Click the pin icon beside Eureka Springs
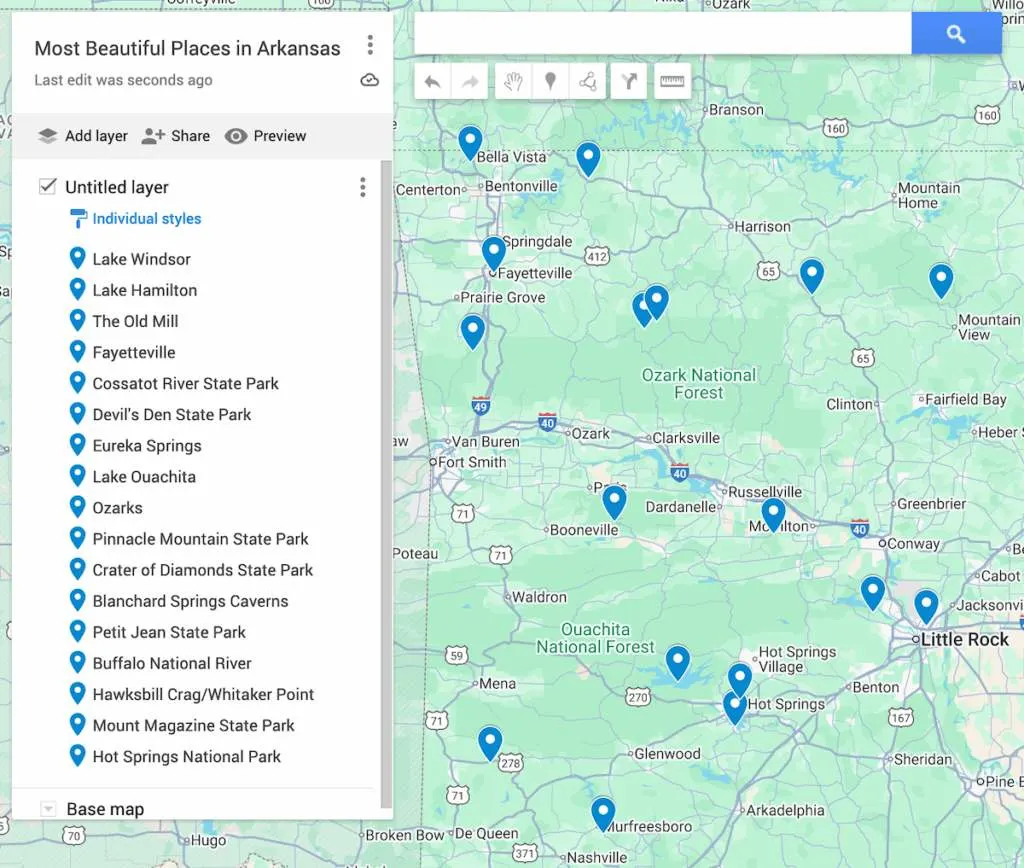The height and width of the screenshot is (868, 1024). point(77,445)
